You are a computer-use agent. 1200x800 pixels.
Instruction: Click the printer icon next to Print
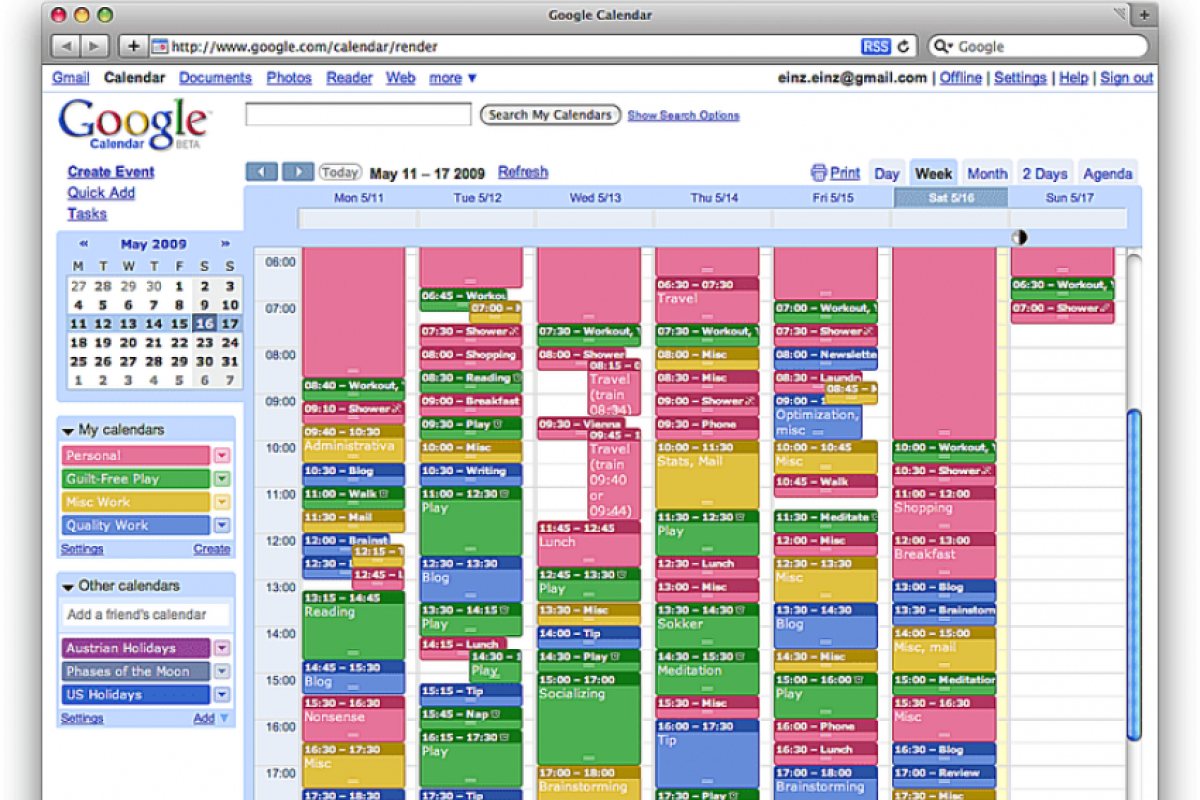(819, 173)
